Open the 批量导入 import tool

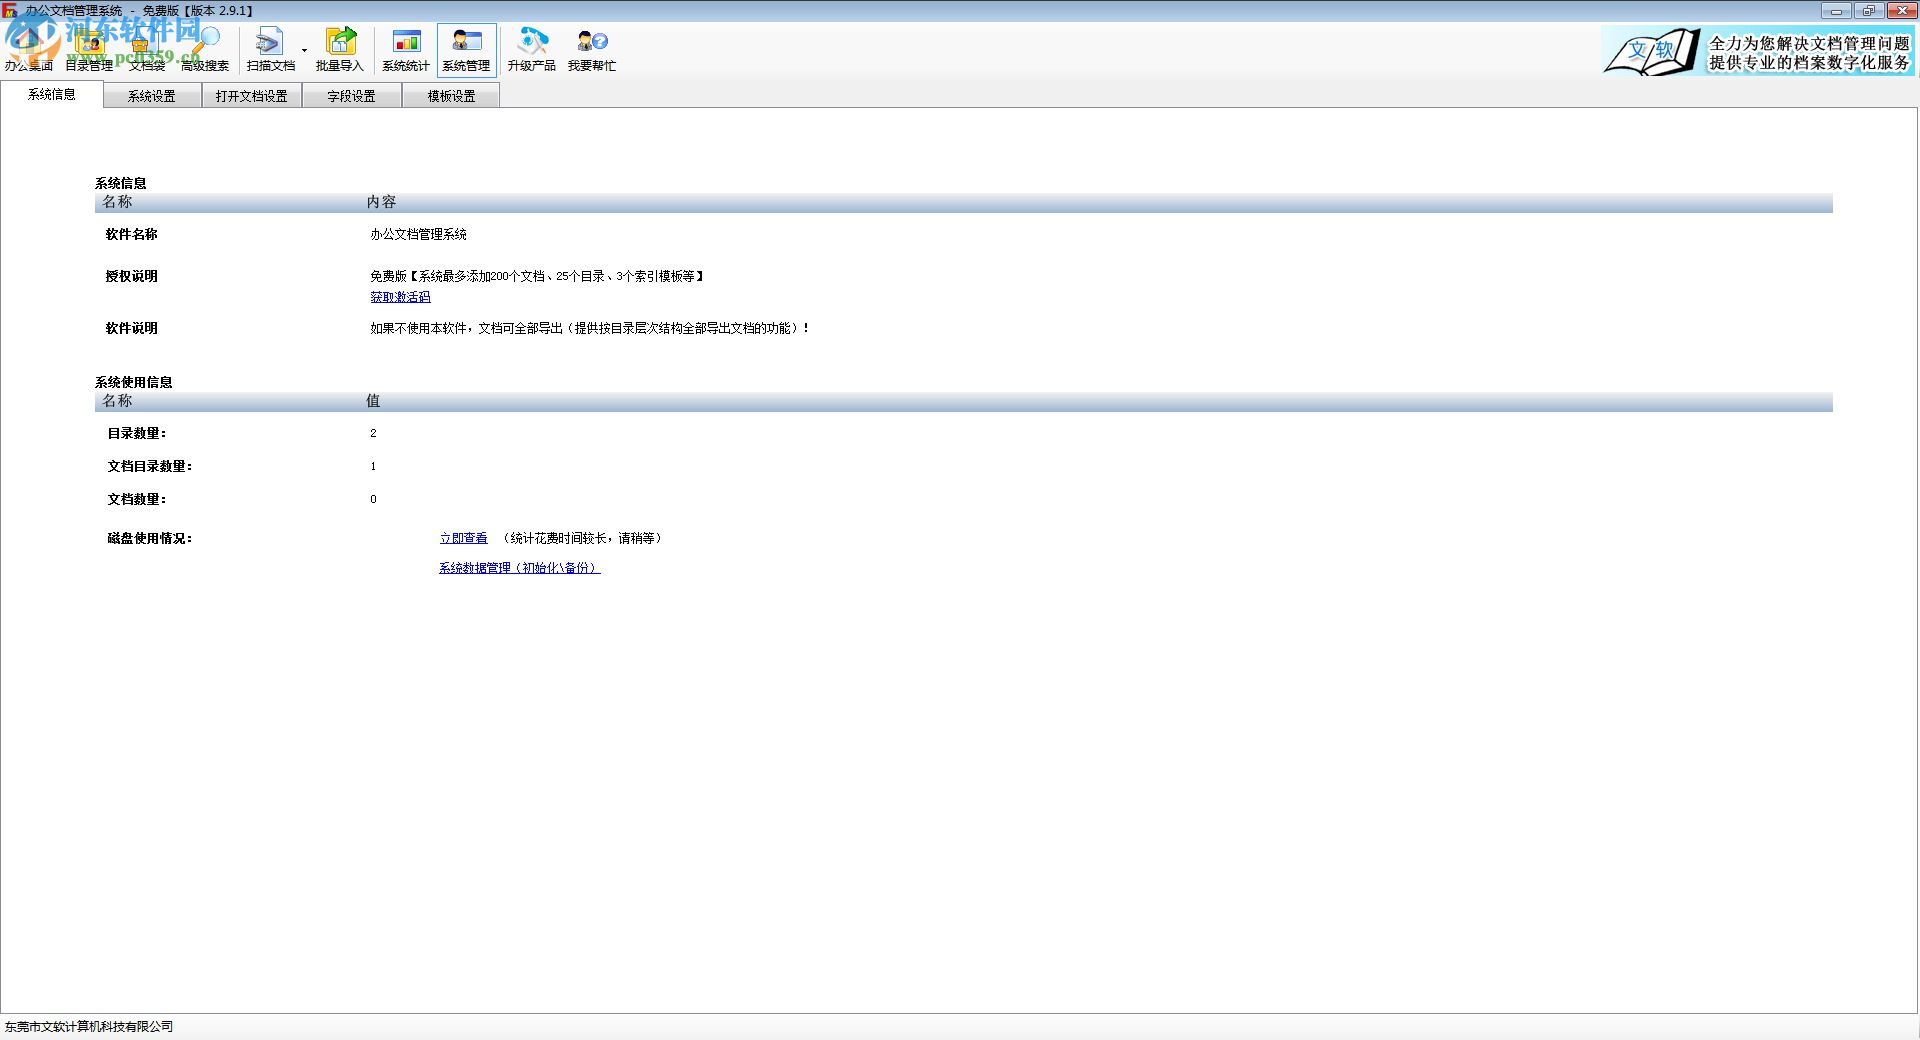339,50
